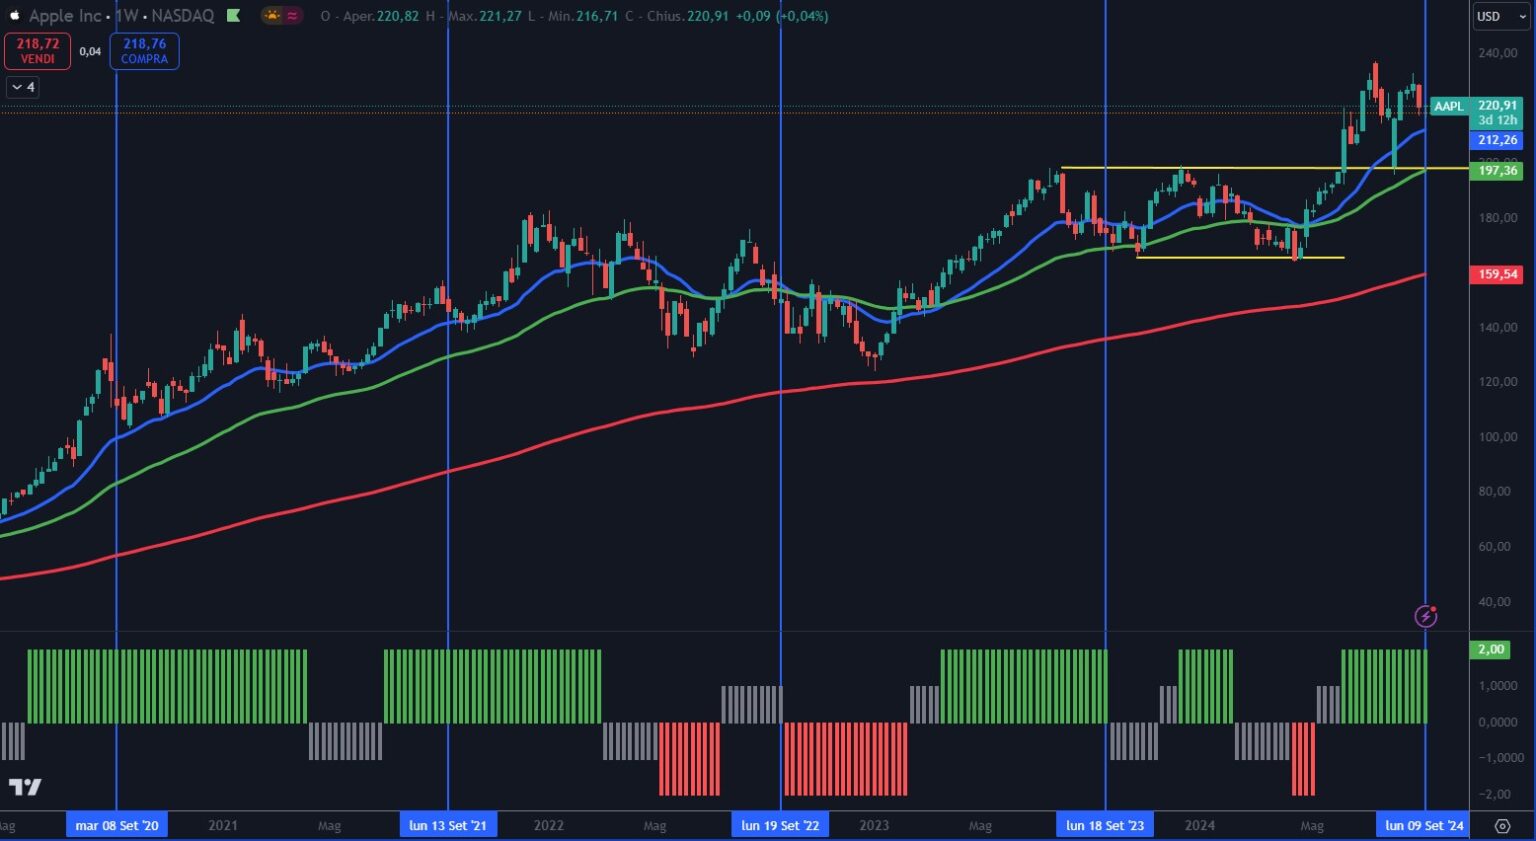
Task: Click the green flag icon beside NASDAQ
Action: pyautogui.click(x=233, y=16)
